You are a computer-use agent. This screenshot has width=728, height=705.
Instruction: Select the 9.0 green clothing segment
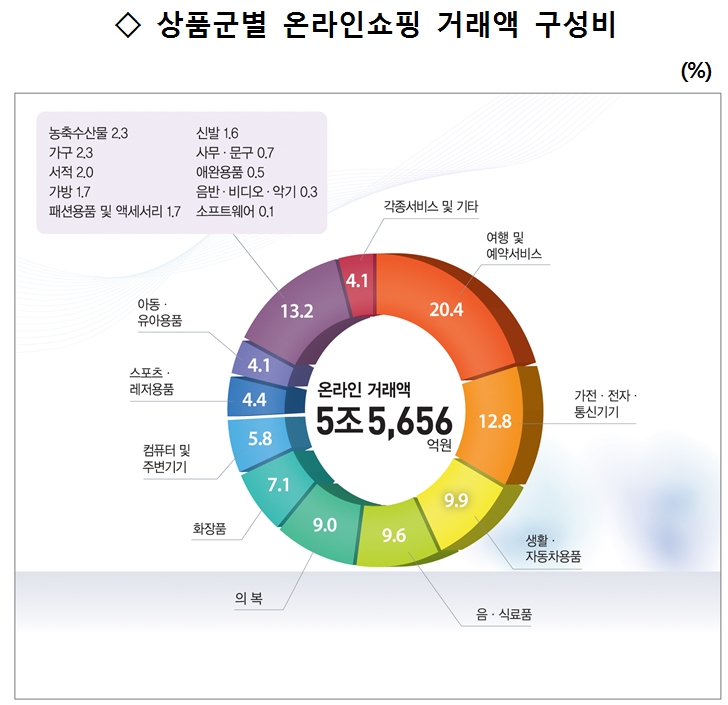click(324, 525)
